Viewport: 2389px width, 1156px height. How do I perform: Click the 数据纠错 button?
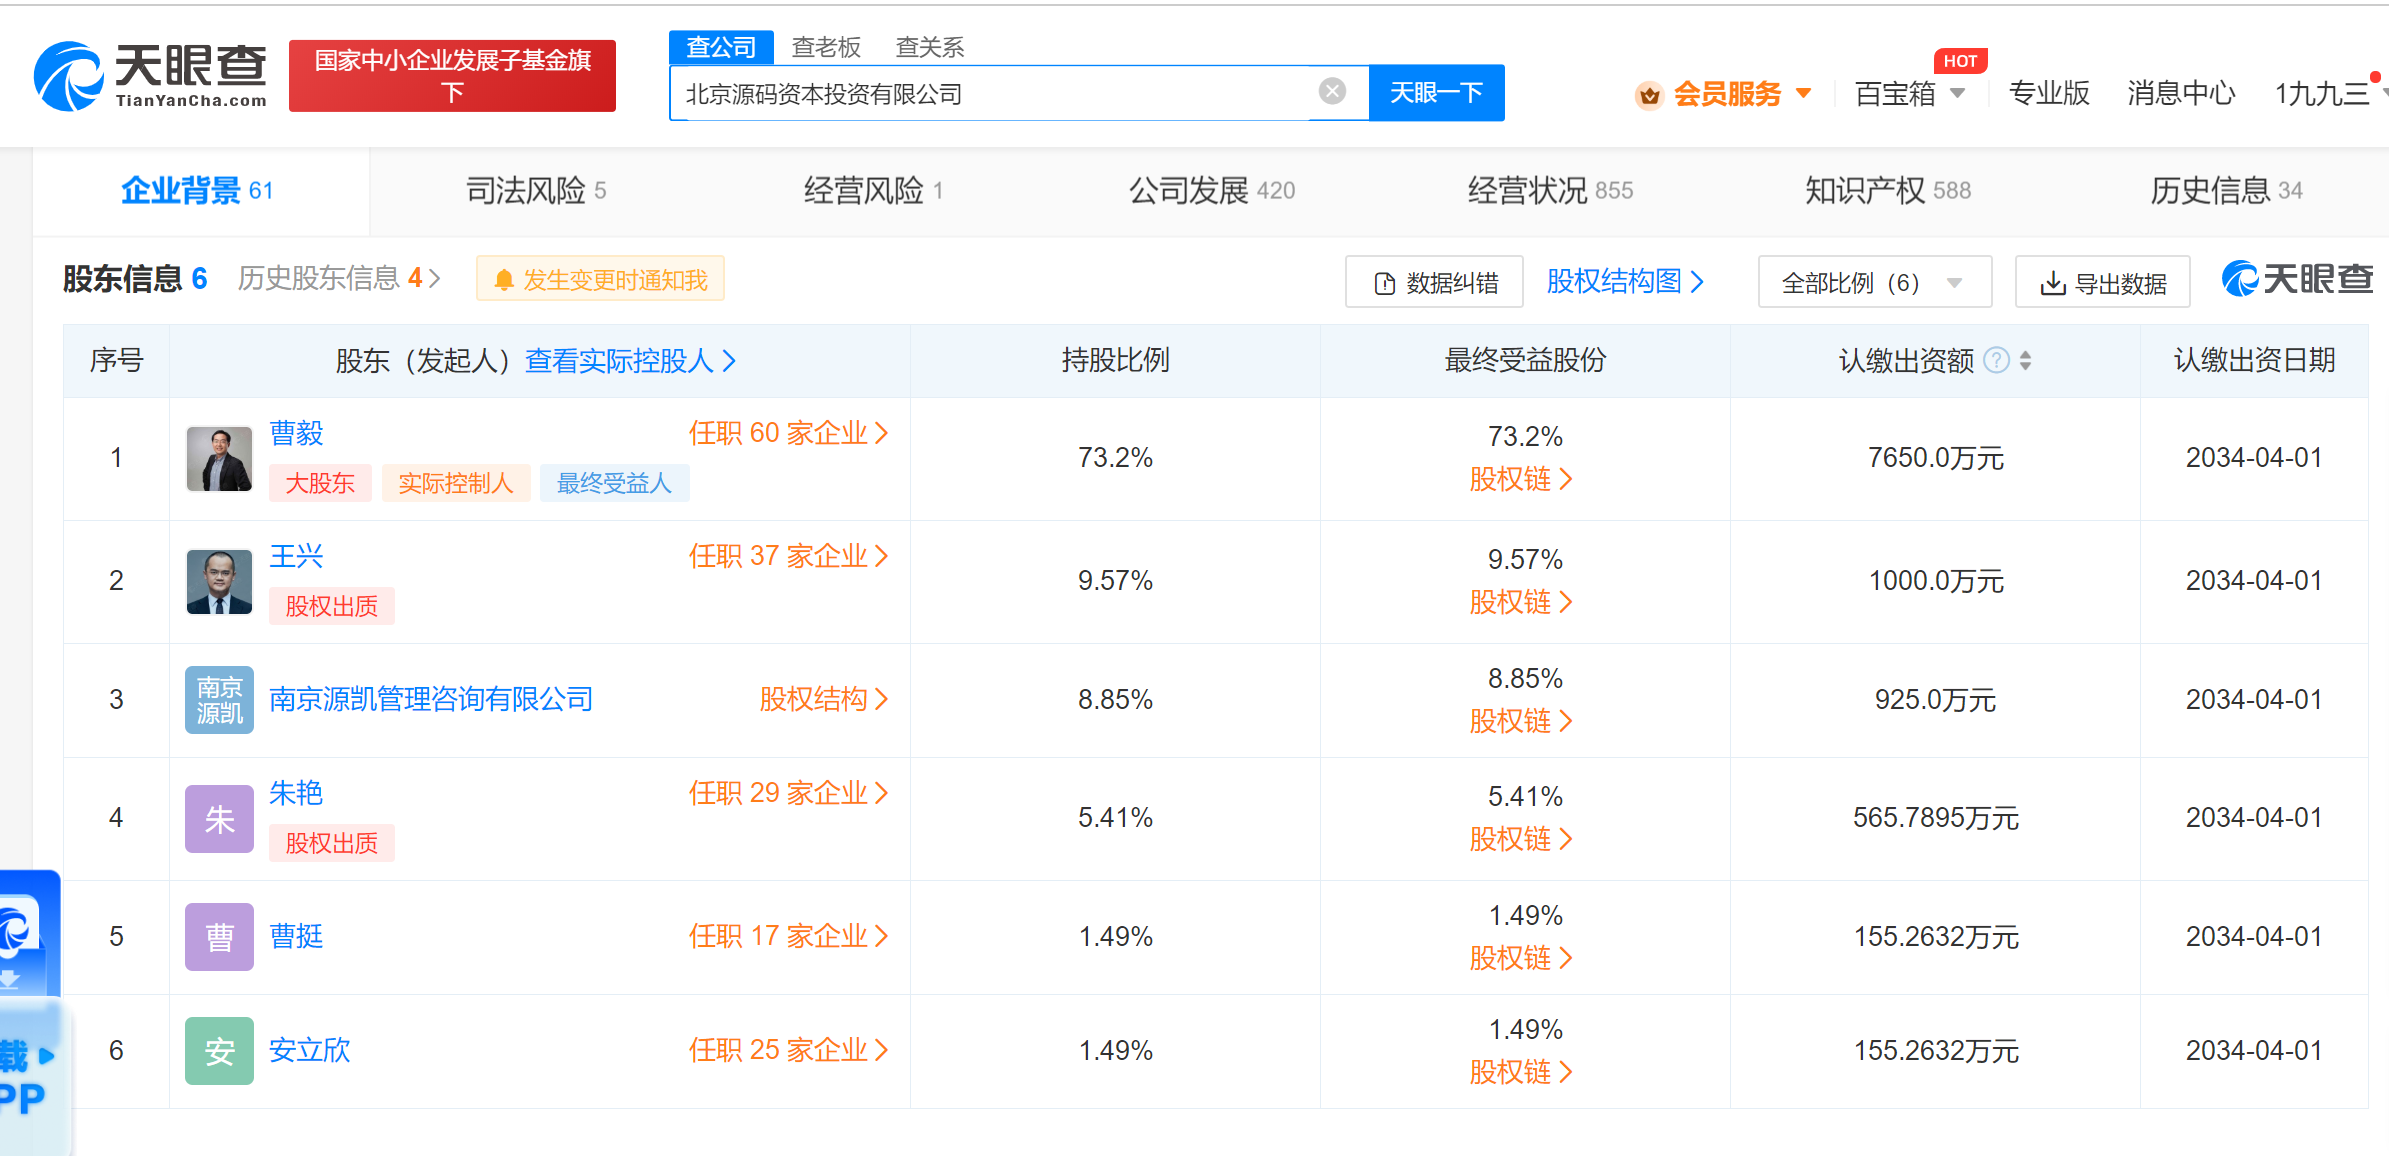(1434, 282)
